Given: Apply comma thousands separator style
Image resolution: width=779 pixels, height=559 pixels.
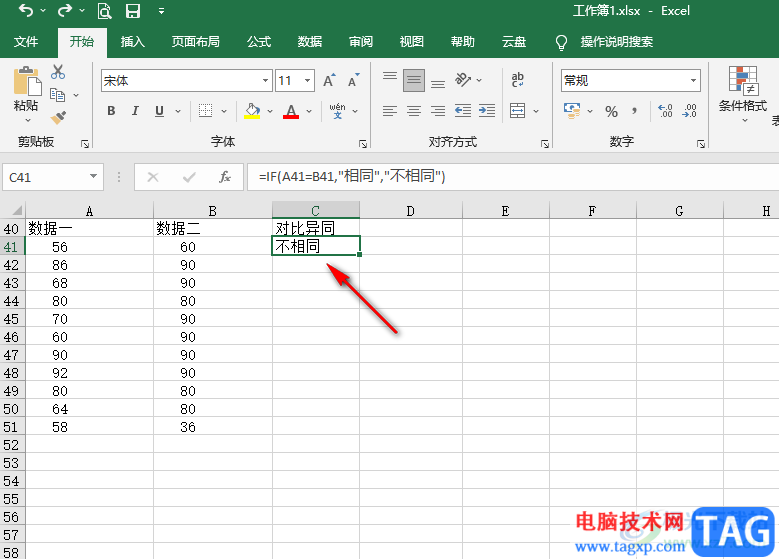Looking at the screenshot, I should (634, 111).
